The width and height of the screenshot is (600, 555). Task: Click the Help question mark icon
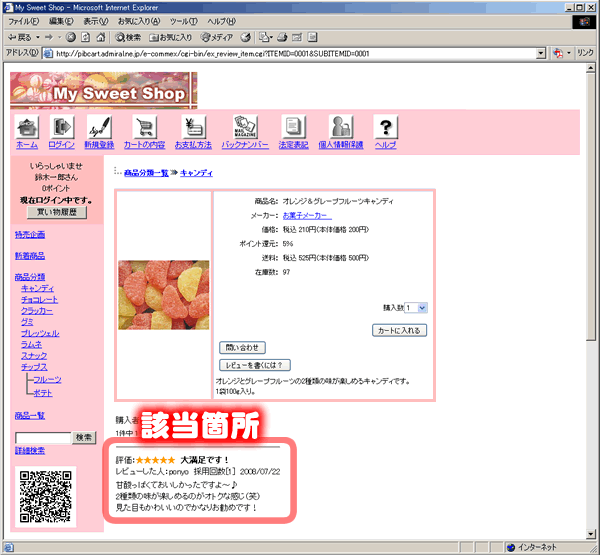385,127
